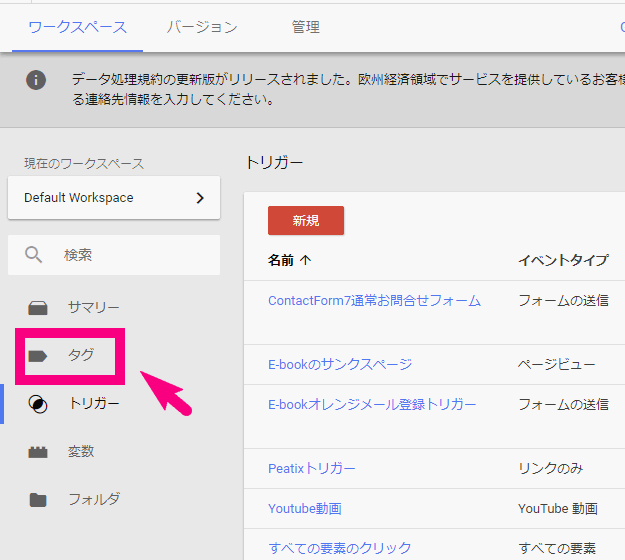Toggle sort arrow beside 名前 column

[x=306, y=260]
